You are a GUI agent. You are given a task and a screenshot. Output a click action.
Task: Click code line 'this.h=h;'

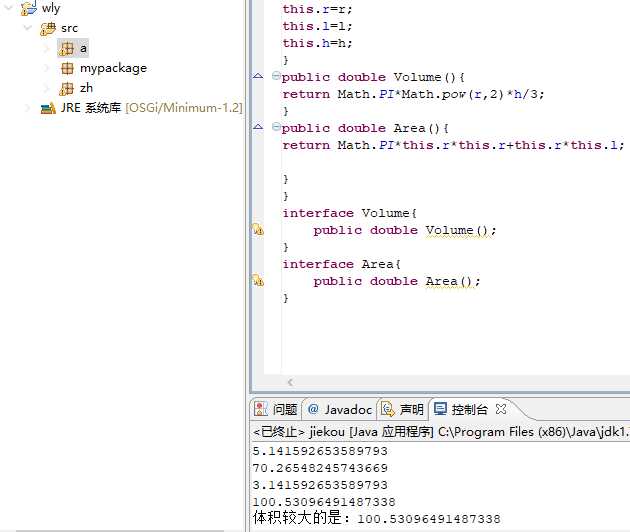click(x=317, y=43)
